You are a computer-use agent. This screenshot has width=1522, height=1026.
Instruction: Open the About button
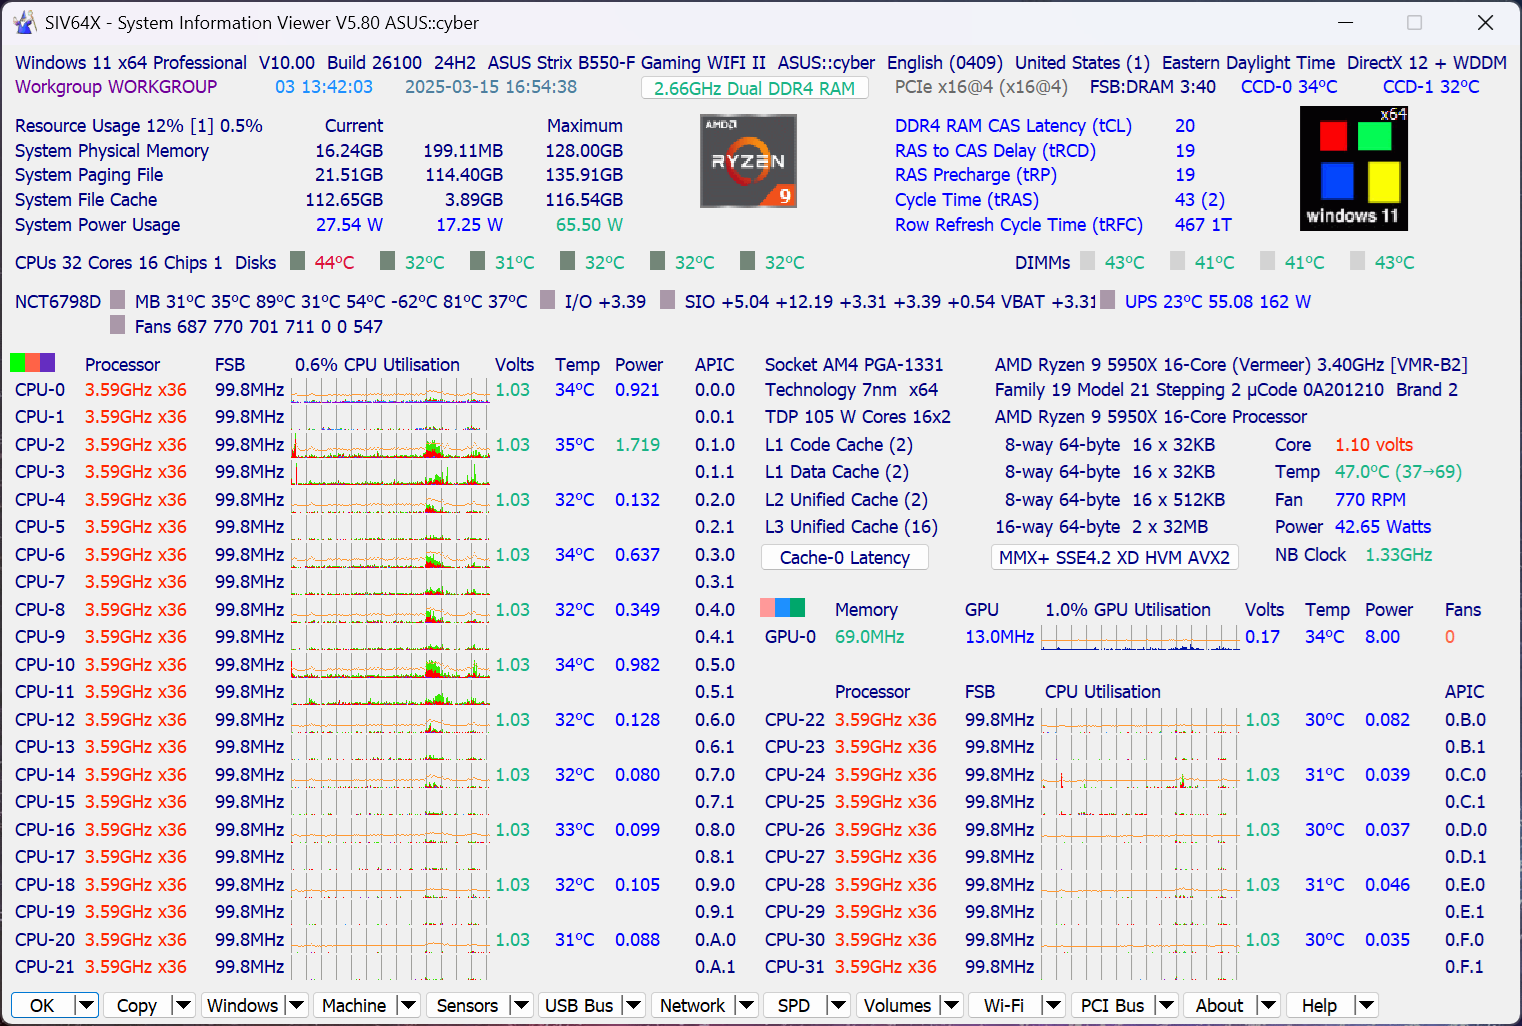click(x=1219, y=1005)
